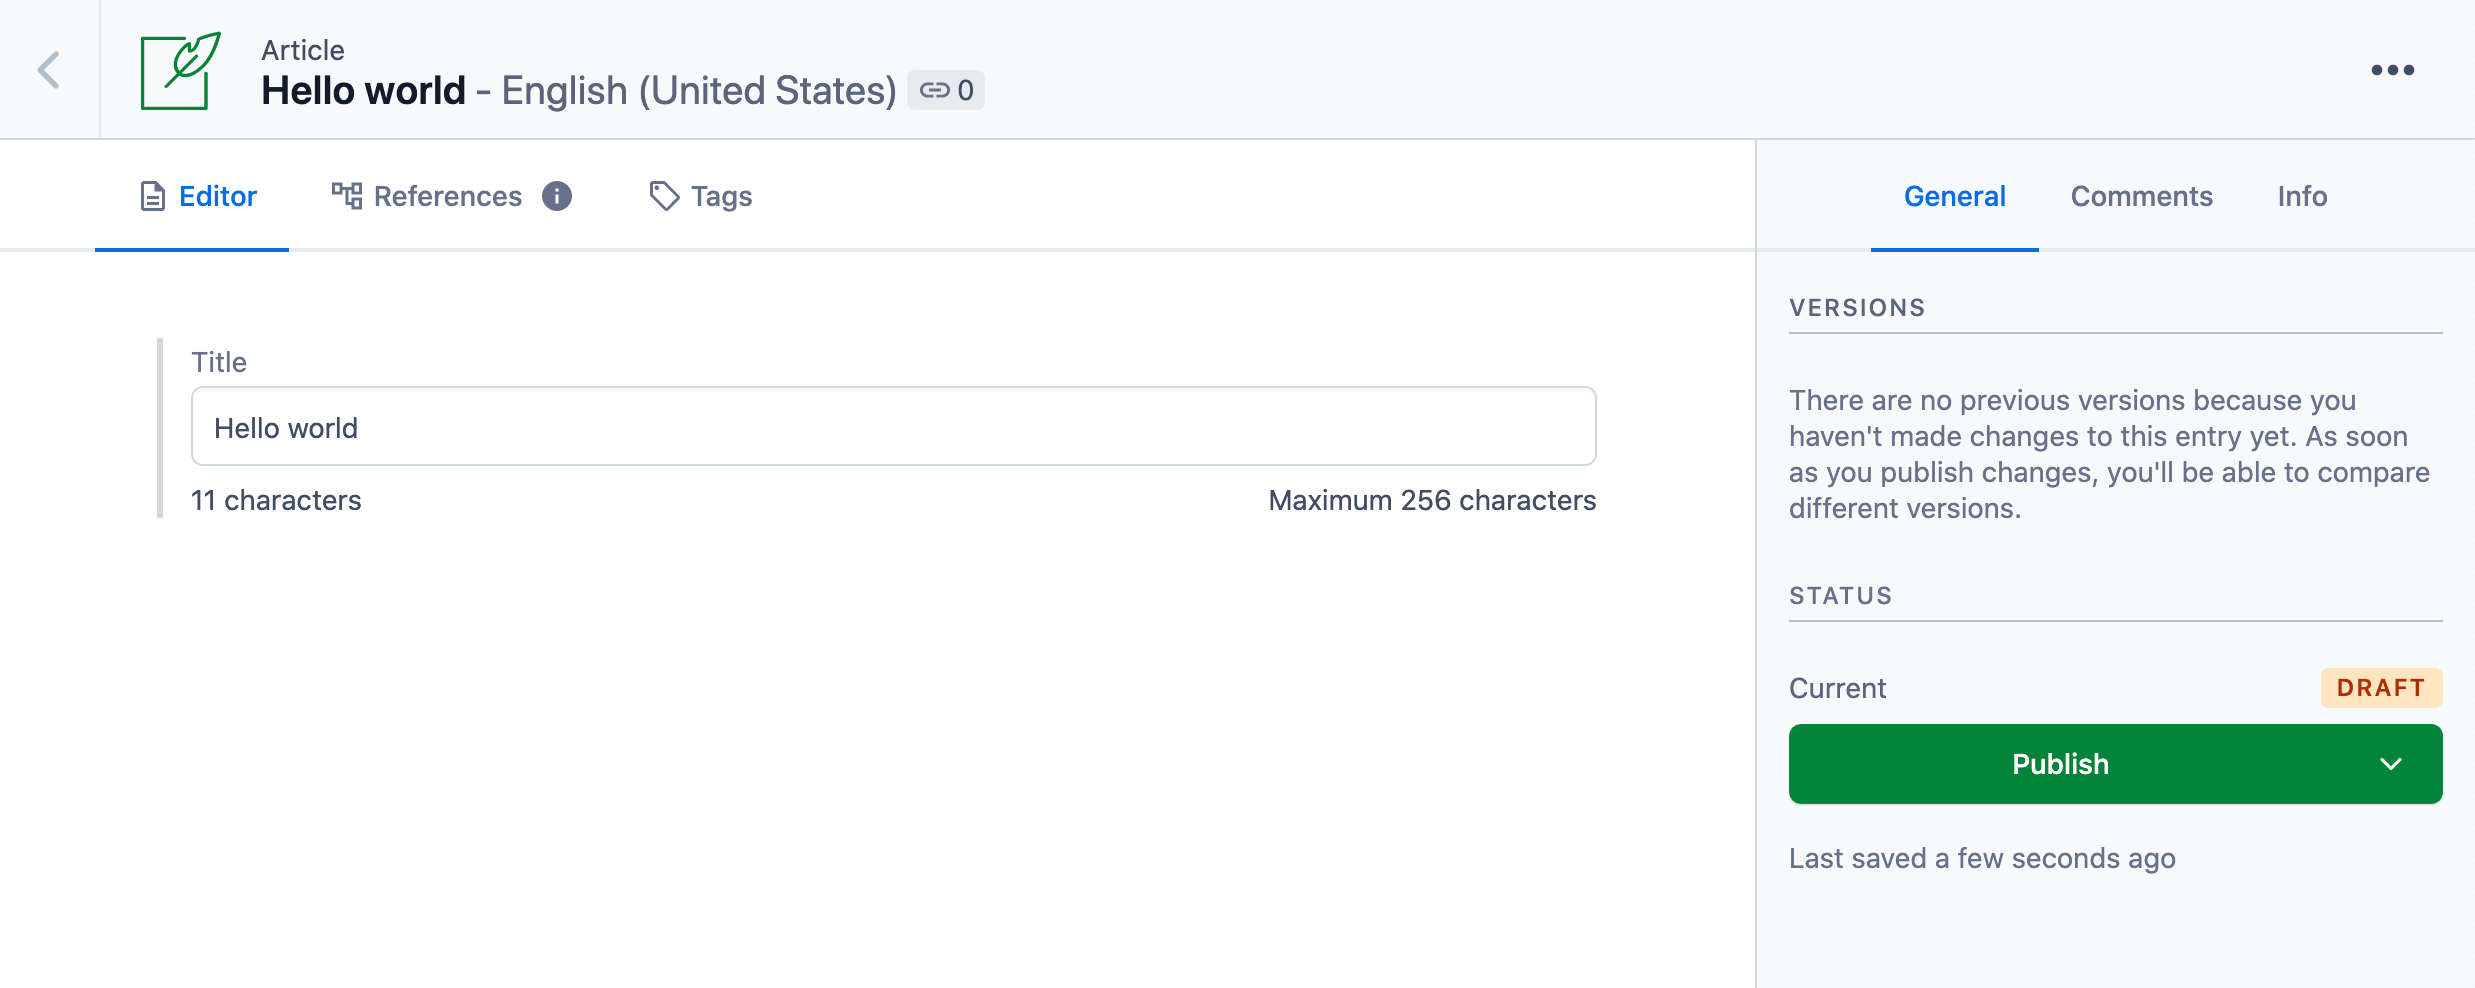Screen dimensions: 2475x988
Task: Switch to the Comments tab
Action: pos(2141,196)
